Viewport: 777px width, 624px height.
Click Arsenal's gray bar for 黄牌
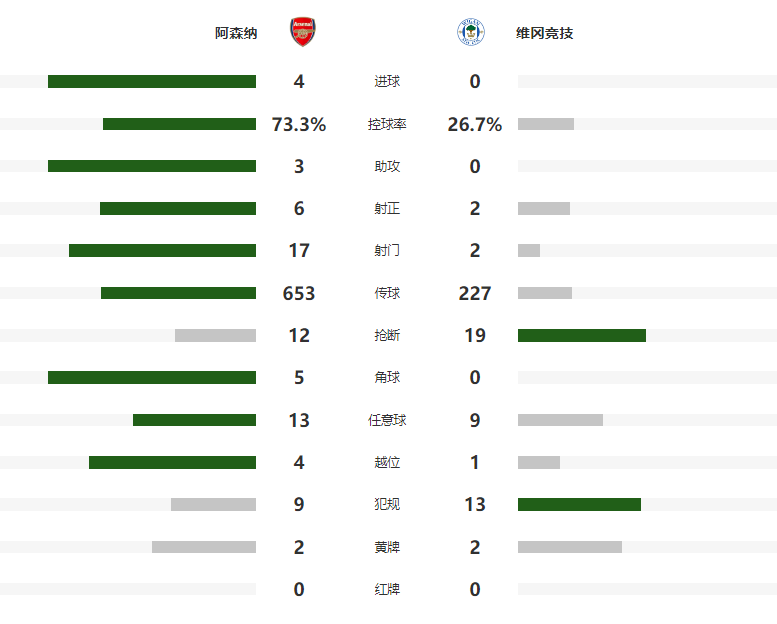tap(204, 547)
